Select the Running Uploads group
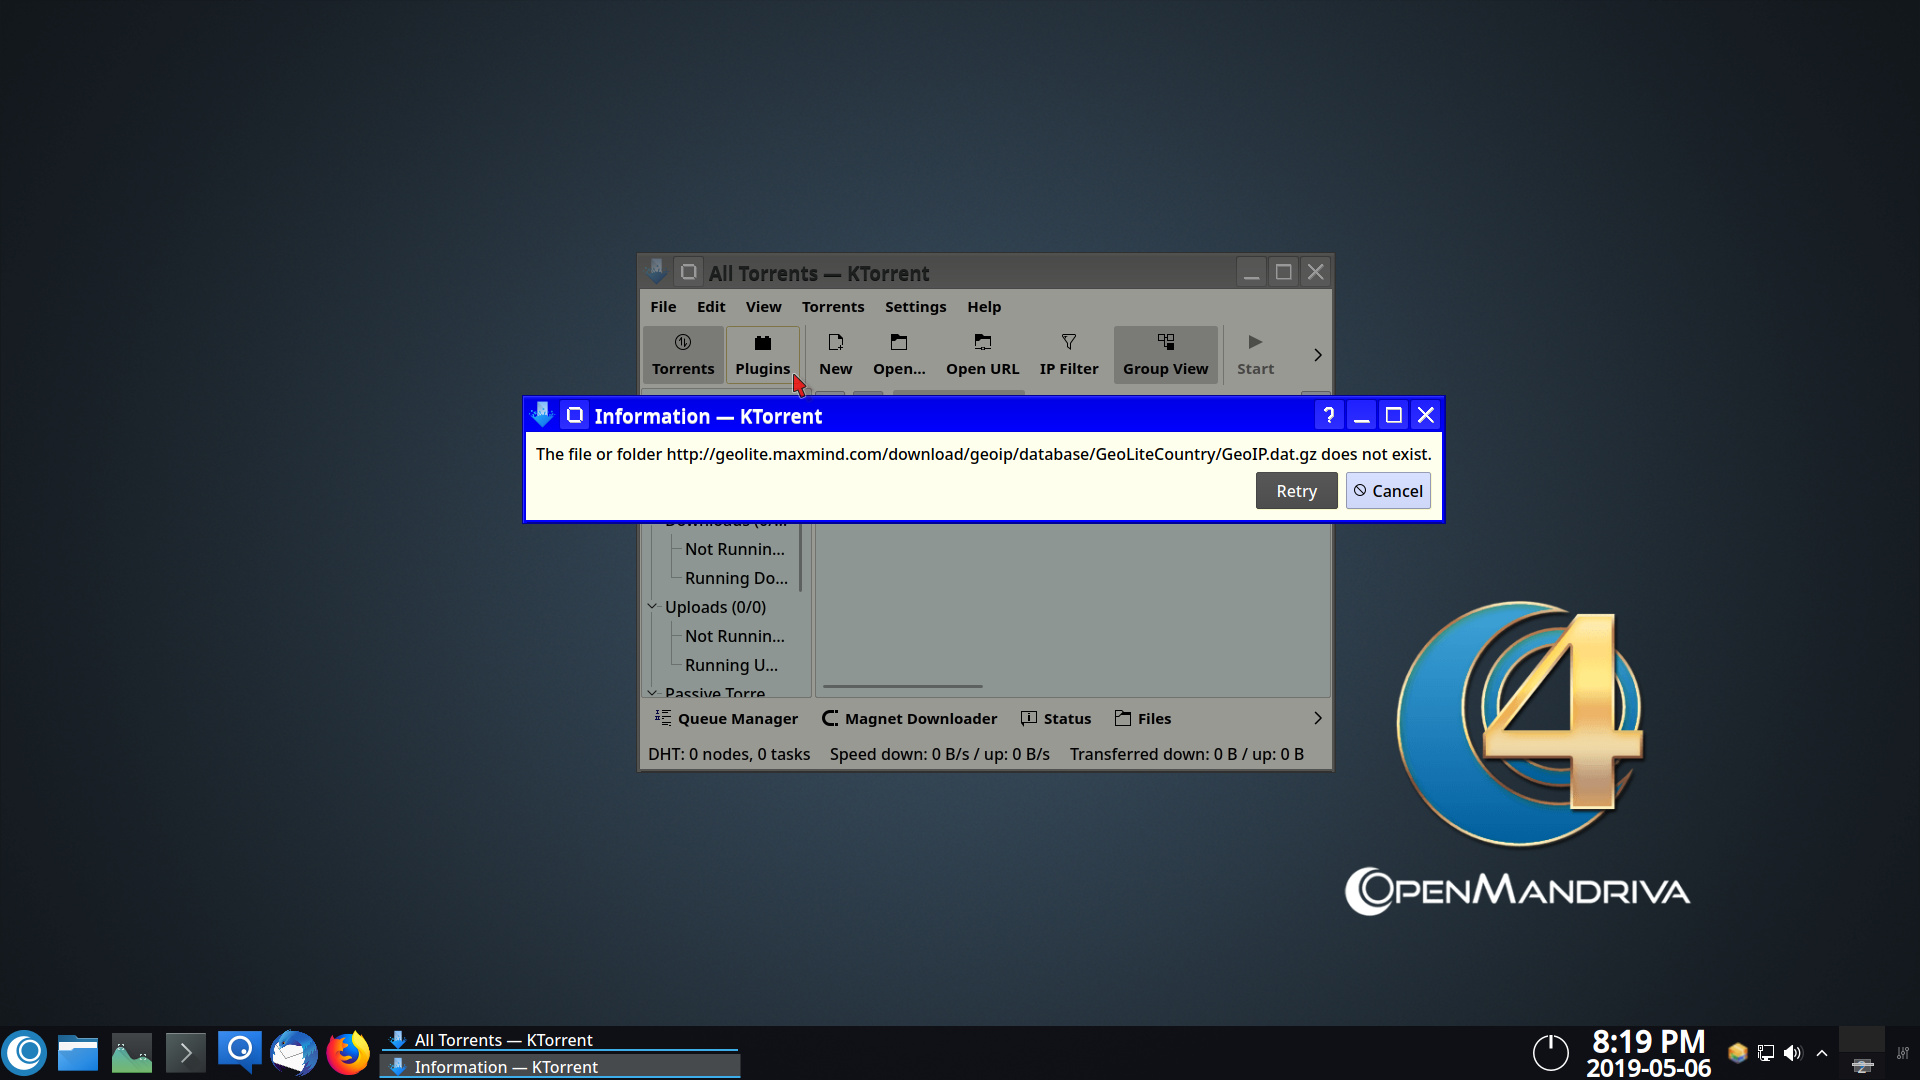This screenshot has height=1080, width=1920. coord(731,665)
